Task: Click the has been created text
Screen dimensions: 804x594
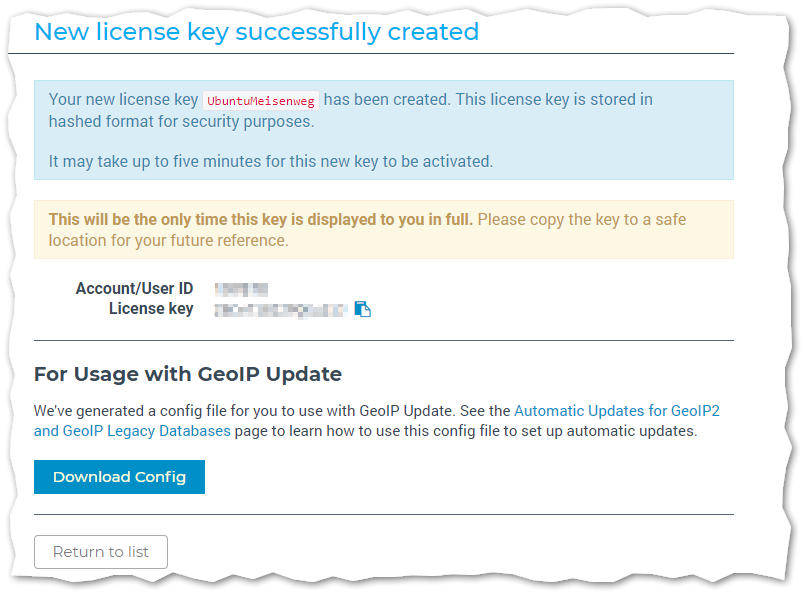Action: 390,100
